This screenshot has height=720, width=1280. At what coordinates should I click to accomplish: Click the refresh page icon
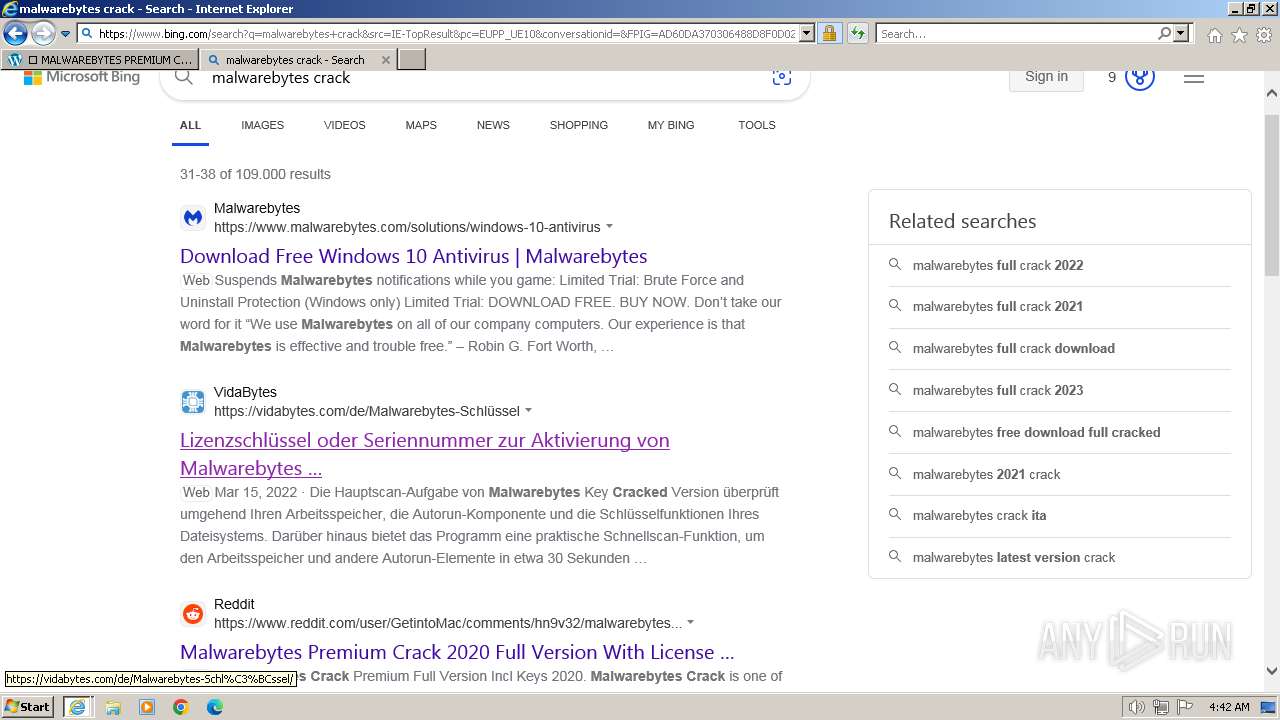[x=857, y=34]
